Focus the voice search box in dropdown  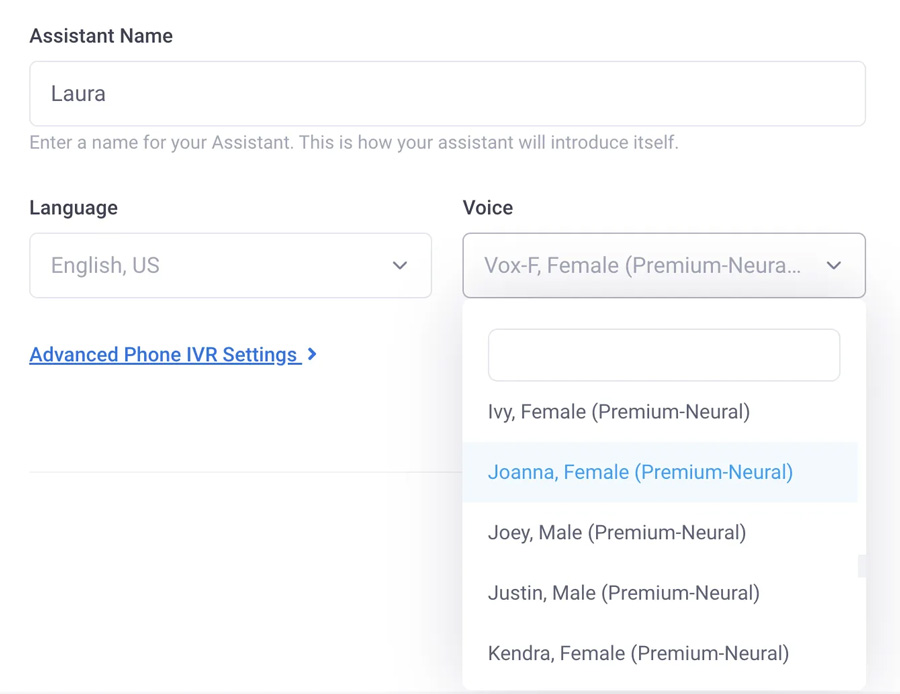[663, 355]
